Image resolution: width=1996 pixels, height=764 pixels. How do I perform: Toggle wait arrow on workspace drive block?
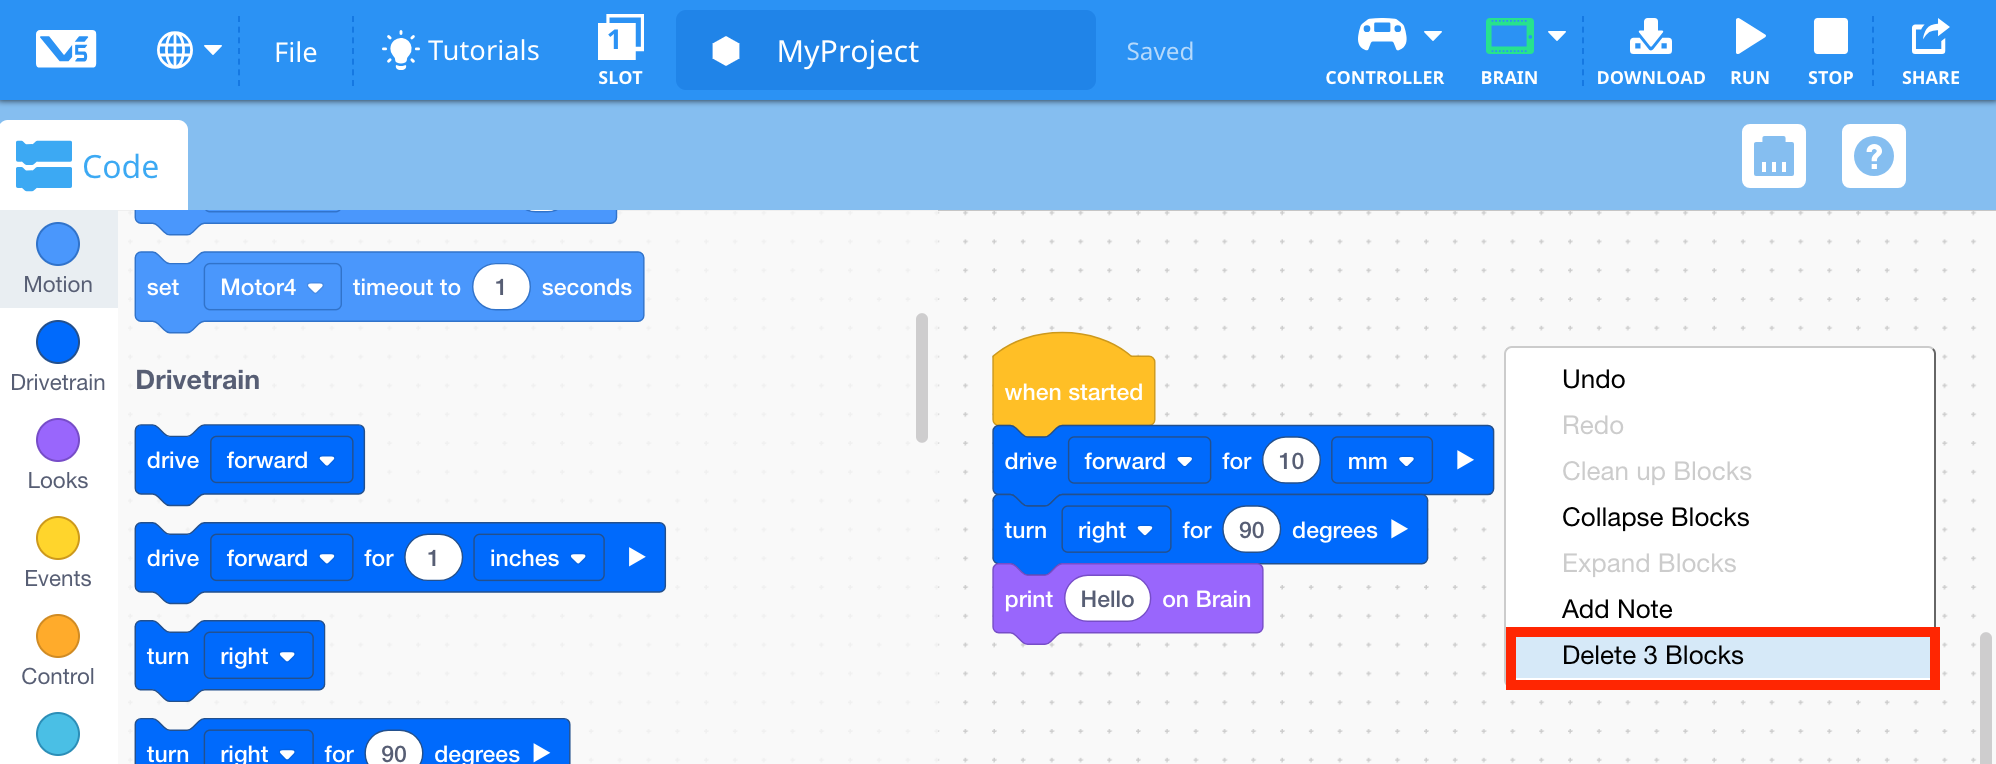click(1465, 460)
